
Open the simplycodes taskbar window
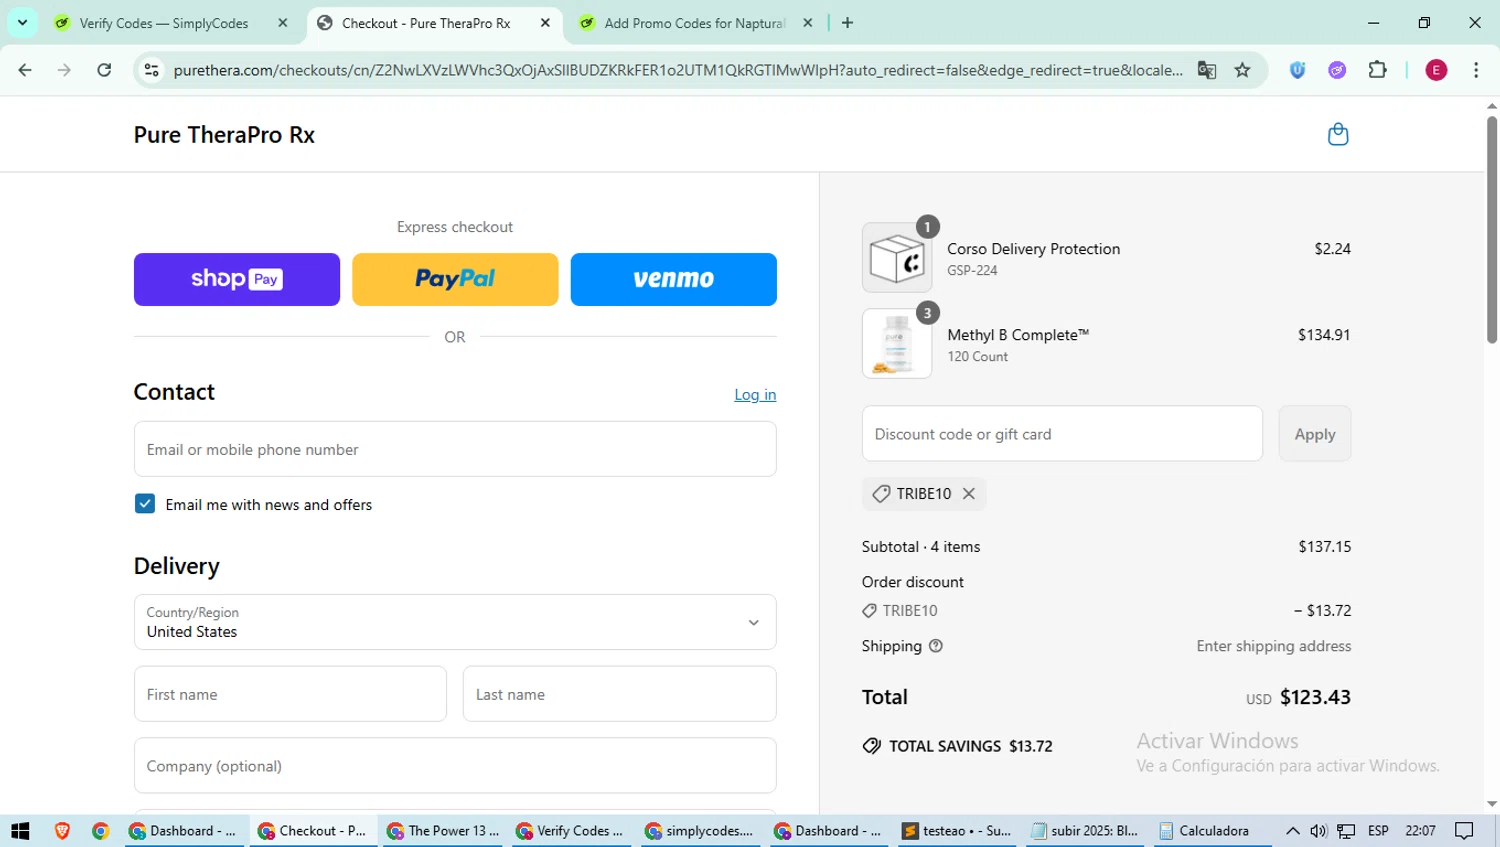[x=700, y=831]
